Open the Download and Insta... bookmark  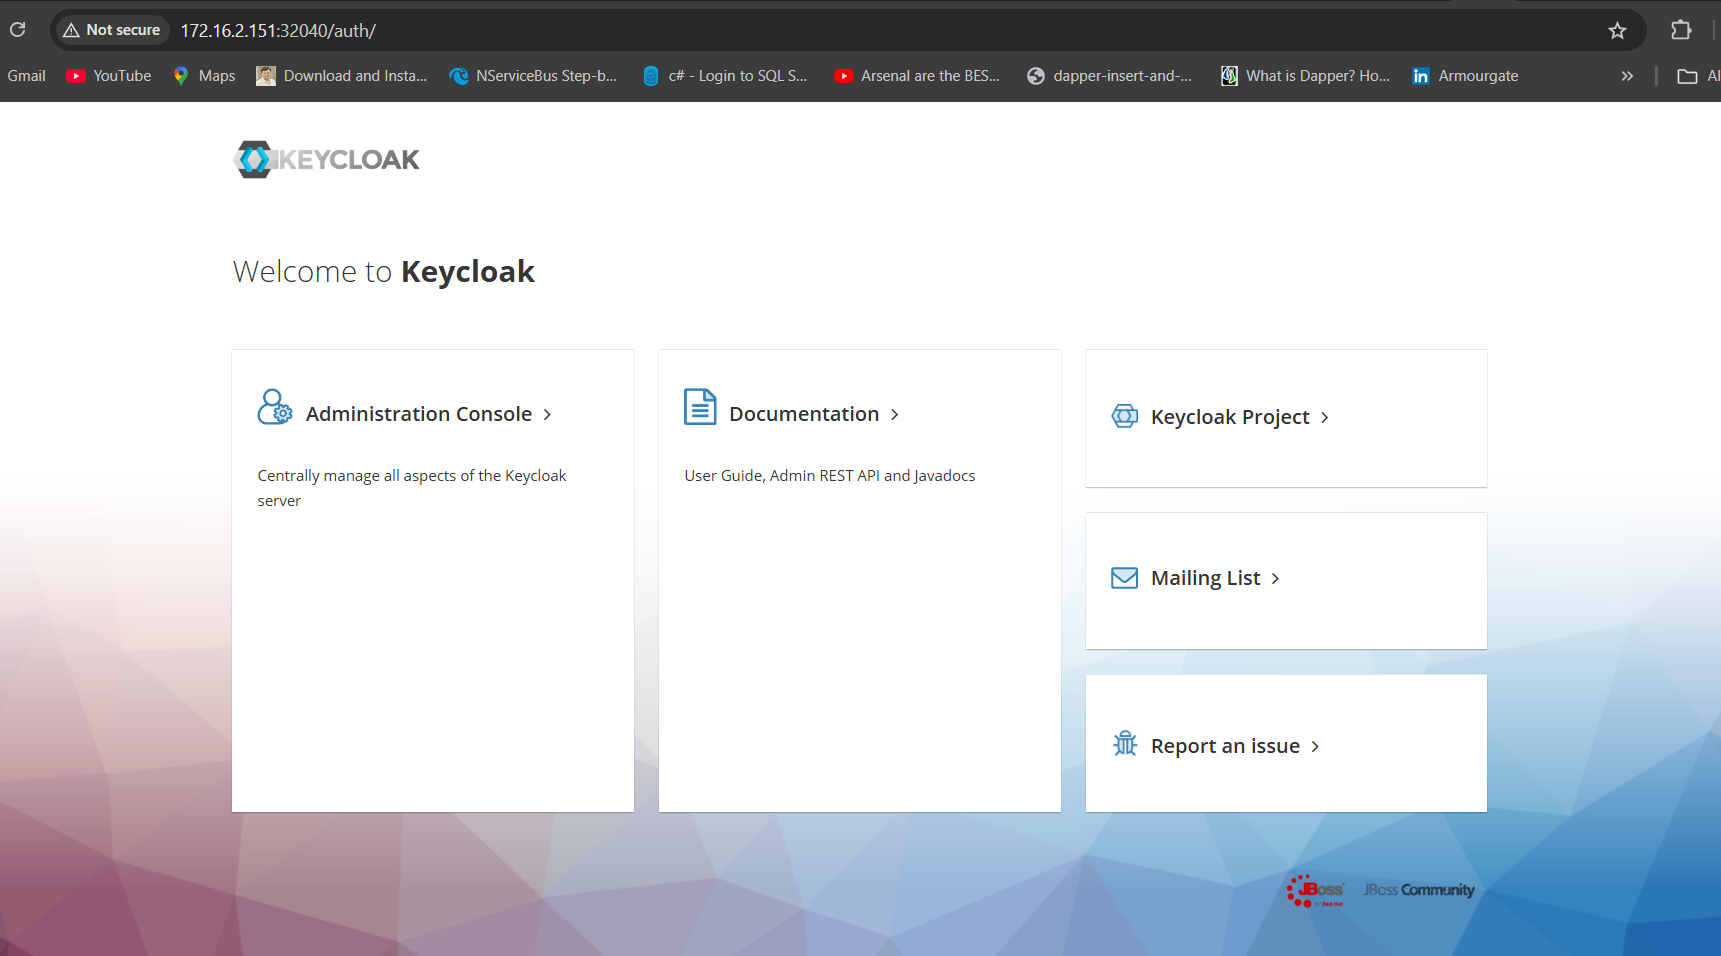click(342, 76)
